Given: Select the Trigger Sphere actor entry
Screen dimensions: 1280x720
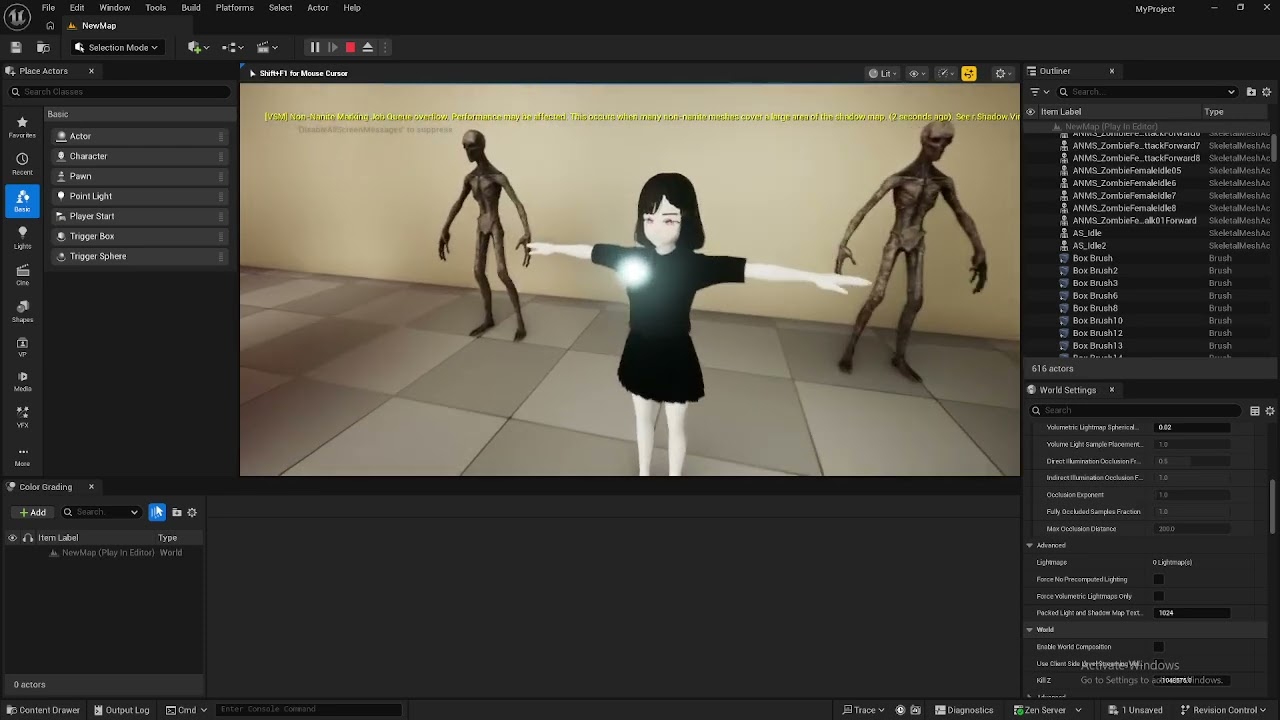Looking at the screenshot, I should (139, 256).
